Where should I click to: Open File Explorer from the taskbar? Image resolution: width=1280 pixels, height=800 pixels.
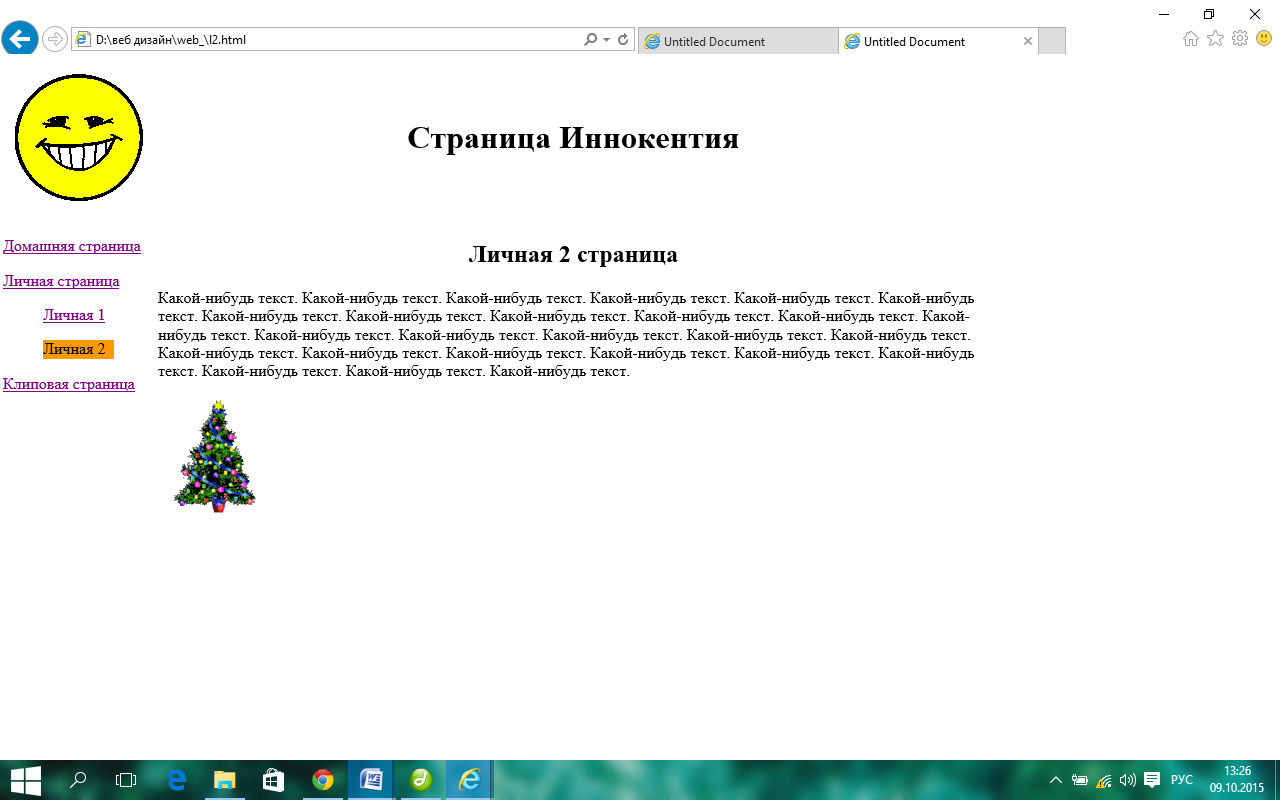coord(224,780)
